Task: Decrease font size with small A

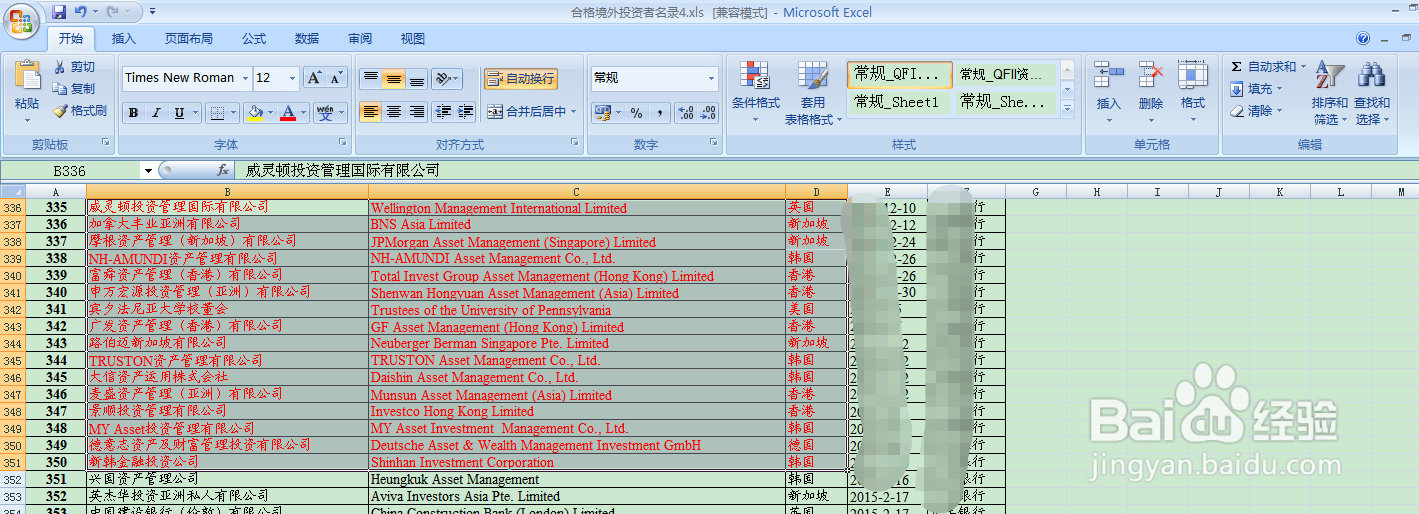Action: click(336, 78)
